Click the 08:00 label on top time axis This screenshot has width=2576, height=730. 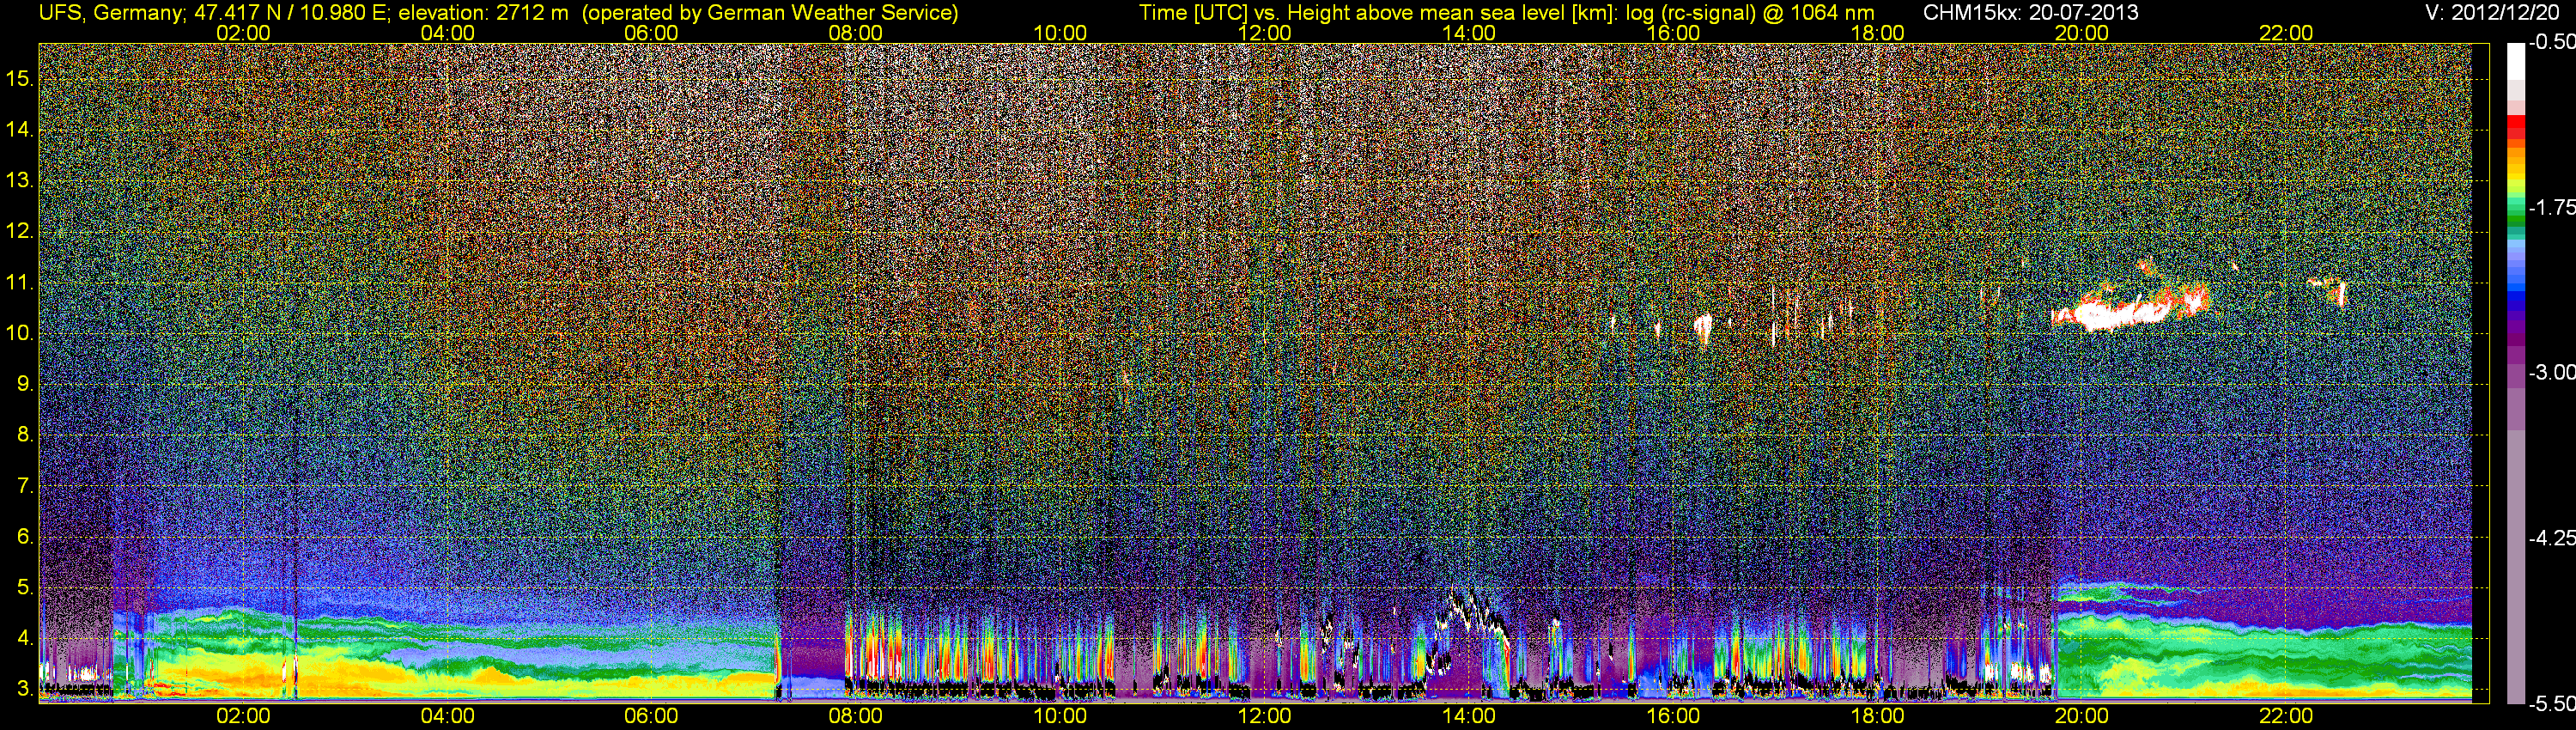pos(855,33)
